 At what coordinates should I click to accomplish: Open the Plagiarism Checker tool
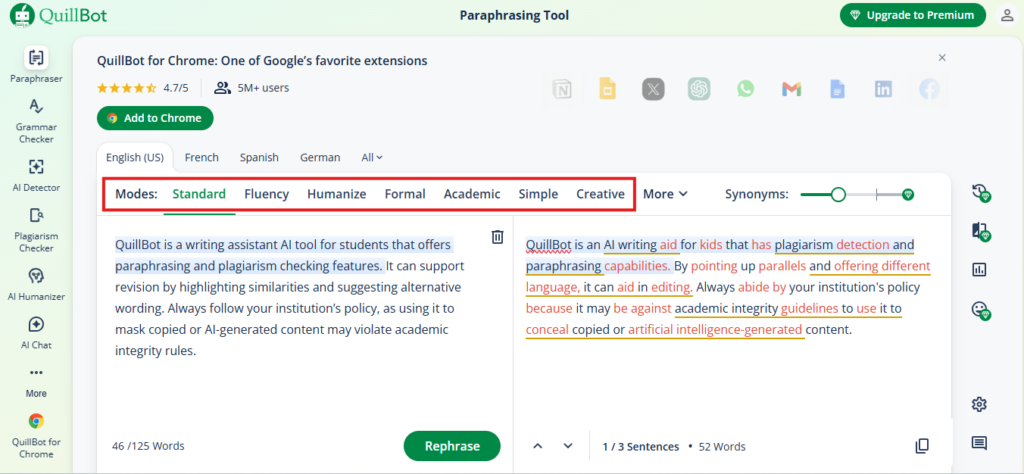click(x=36, y=230)
